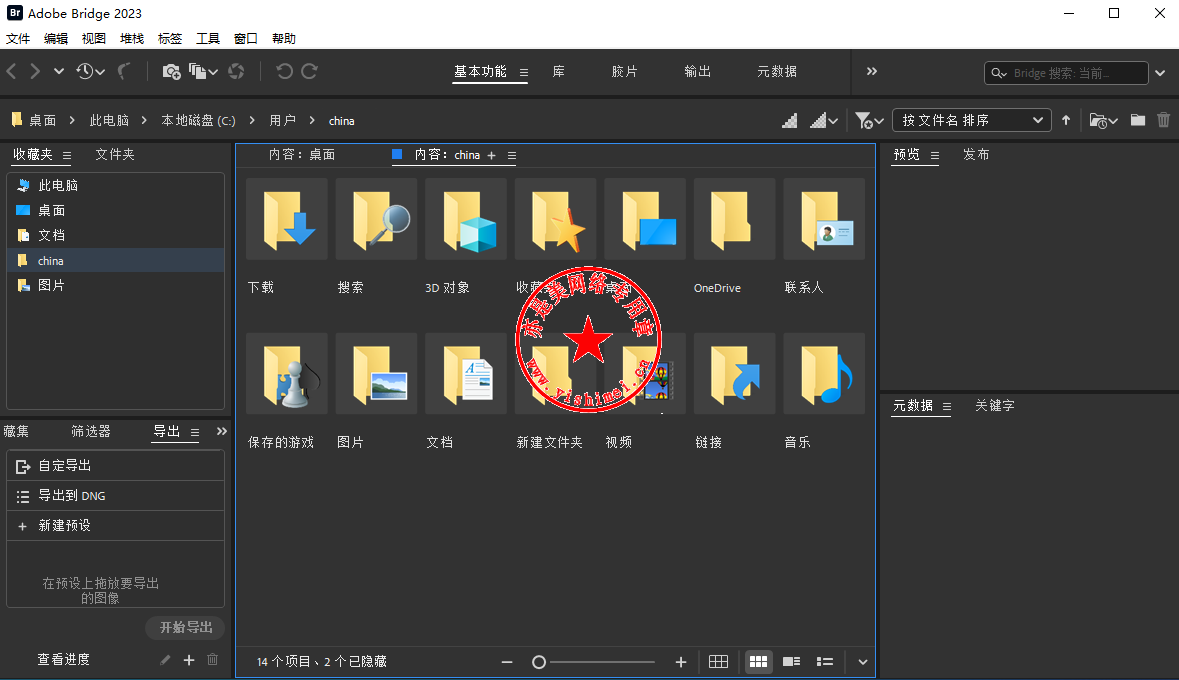Viewport: 1179px width, 680px height.
Task: Click the thumbnail size slider handle
Action: (538, 662)
